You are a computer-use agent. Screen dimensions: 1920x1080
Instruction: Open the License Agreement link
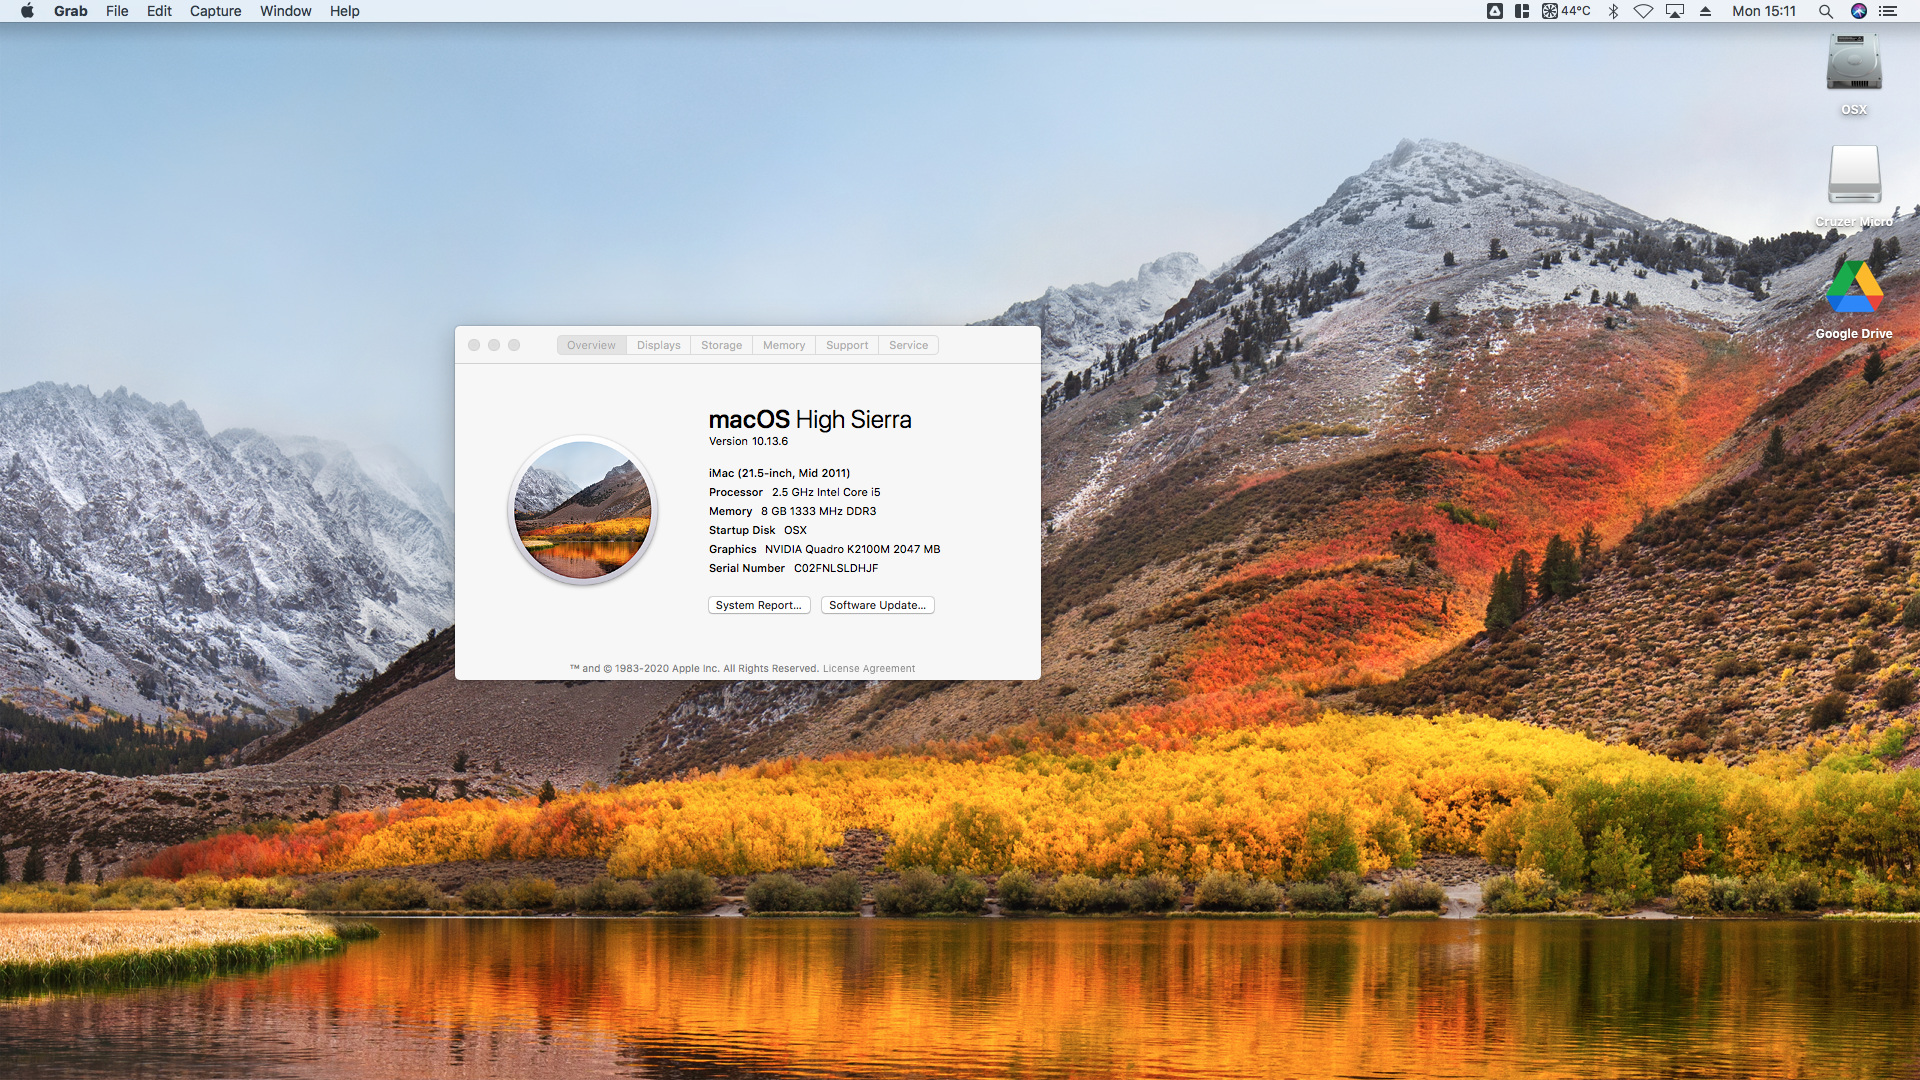coord(868,668)
